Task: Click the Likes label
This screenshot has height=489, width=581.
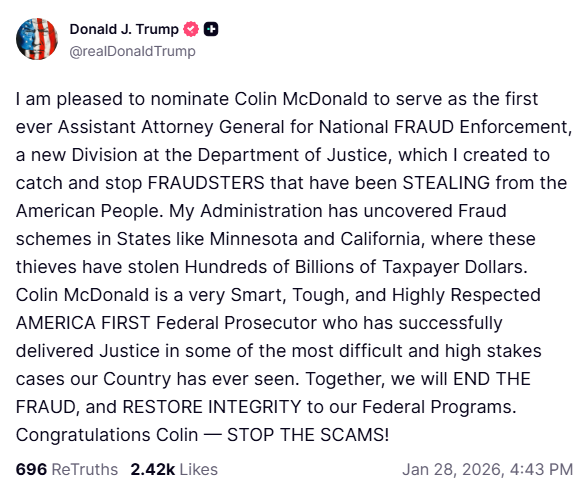Action: (199, 469)
